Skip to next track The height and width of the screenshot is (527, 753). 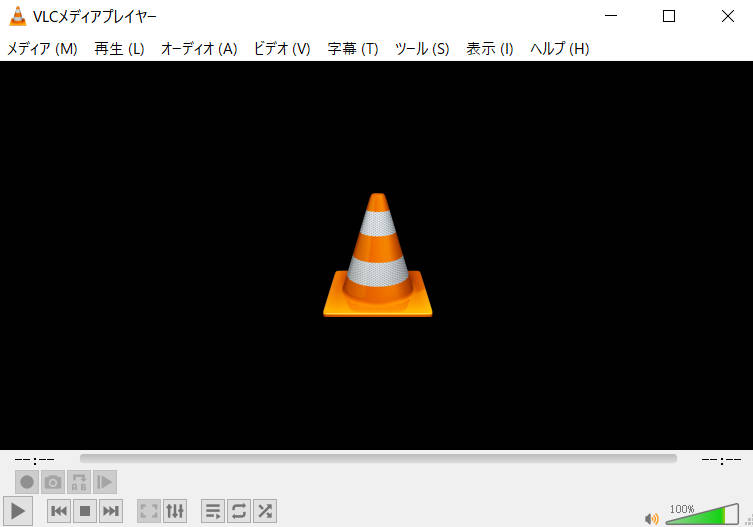click(111, 511)
